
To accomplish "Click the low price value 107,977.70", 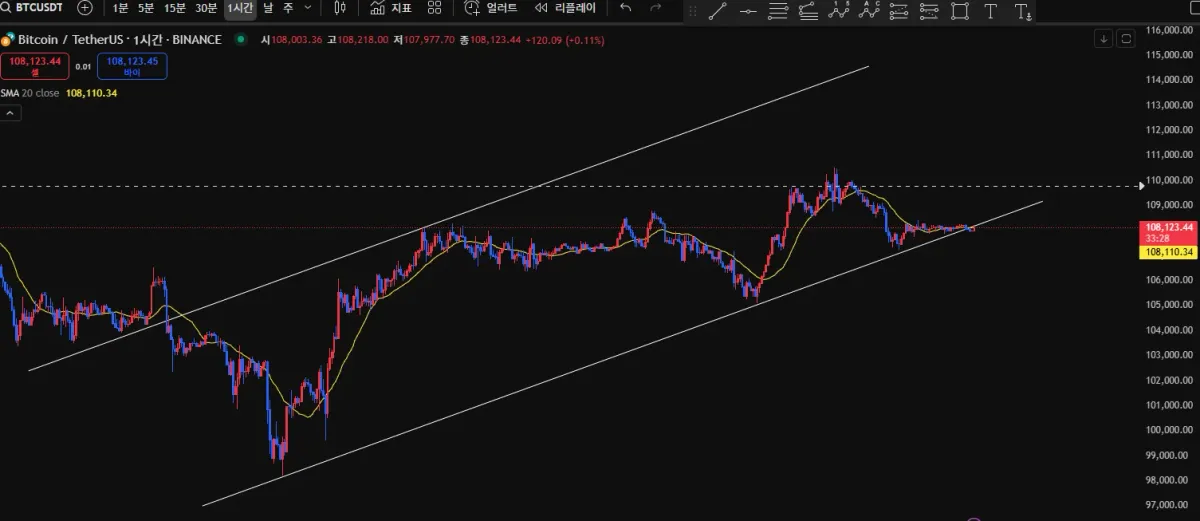I will [428, 40].
